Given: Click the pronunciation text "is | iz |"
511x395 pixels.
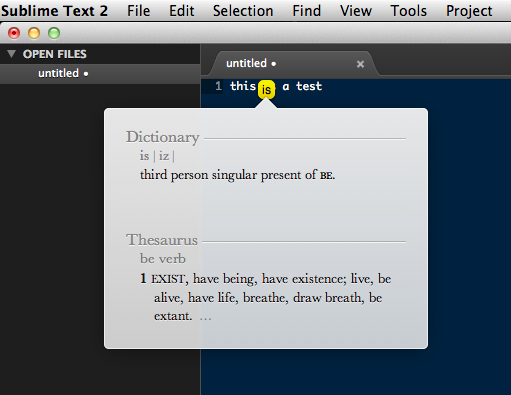Looking at the screenshot, I should click(x=157, y=156).
